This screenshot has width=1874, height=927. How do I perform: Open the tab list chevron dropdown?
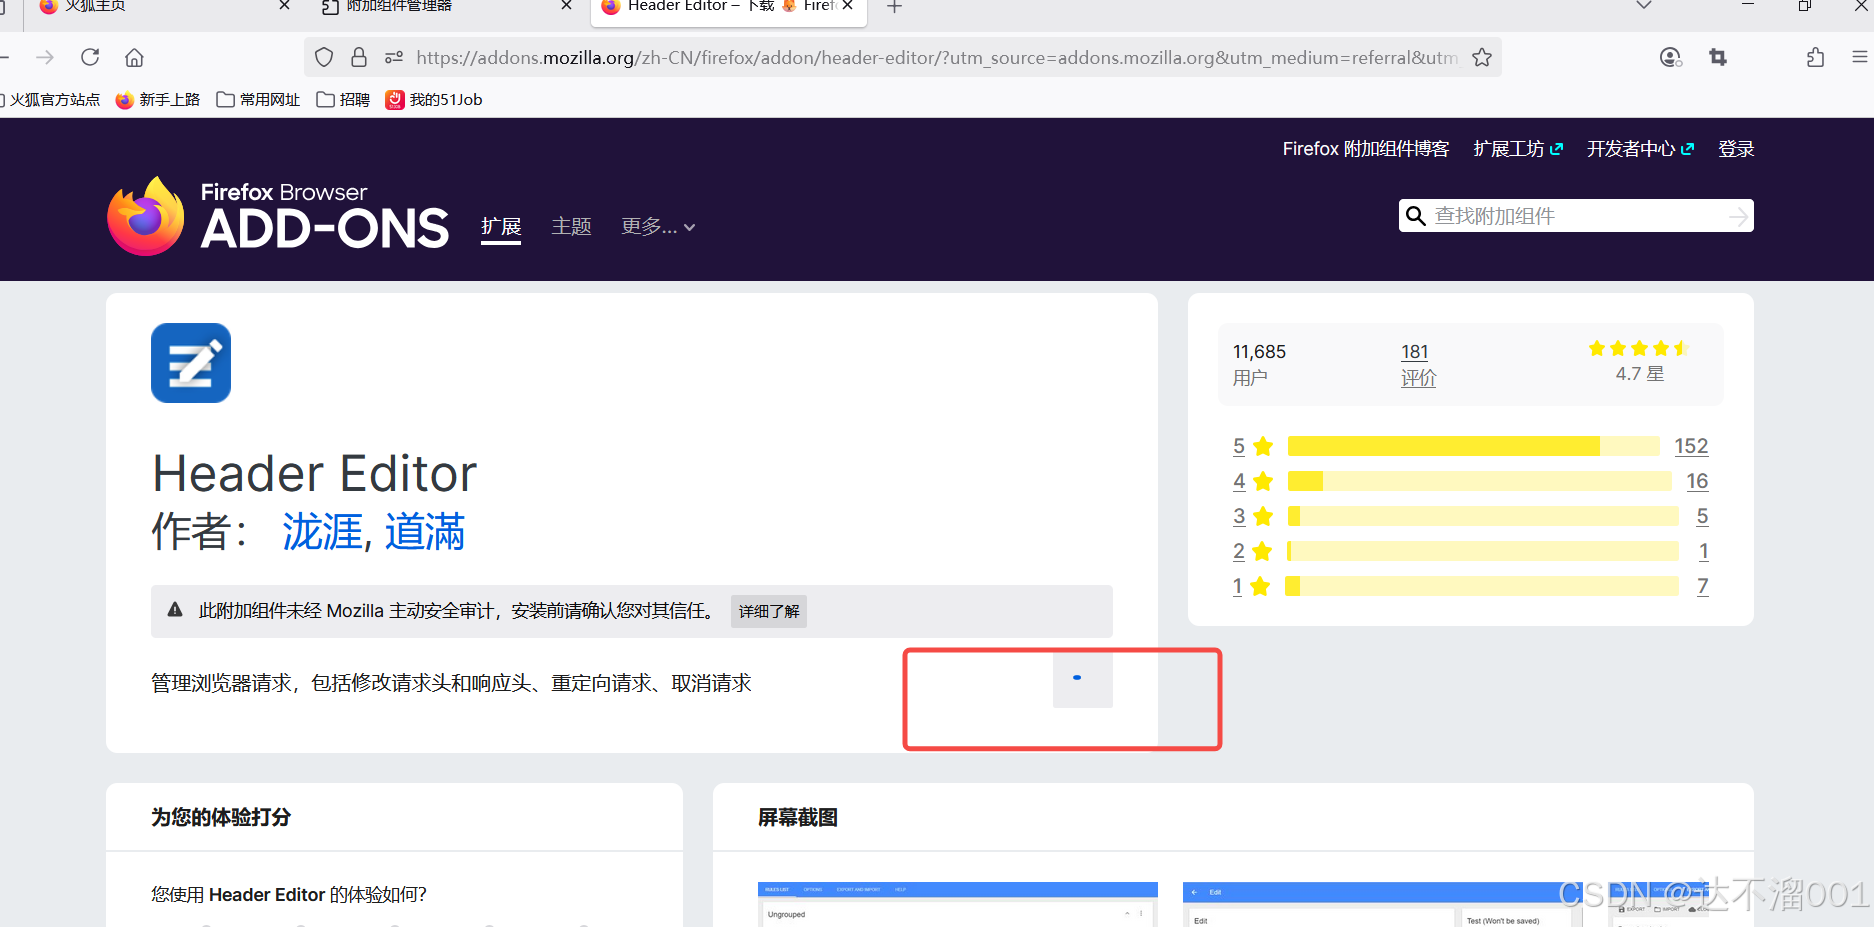click(1643, 7)
